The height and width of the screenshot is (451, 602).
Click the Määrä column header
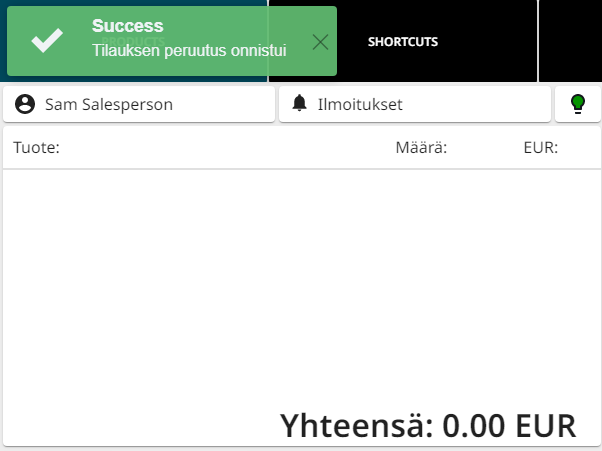point(420,148)
